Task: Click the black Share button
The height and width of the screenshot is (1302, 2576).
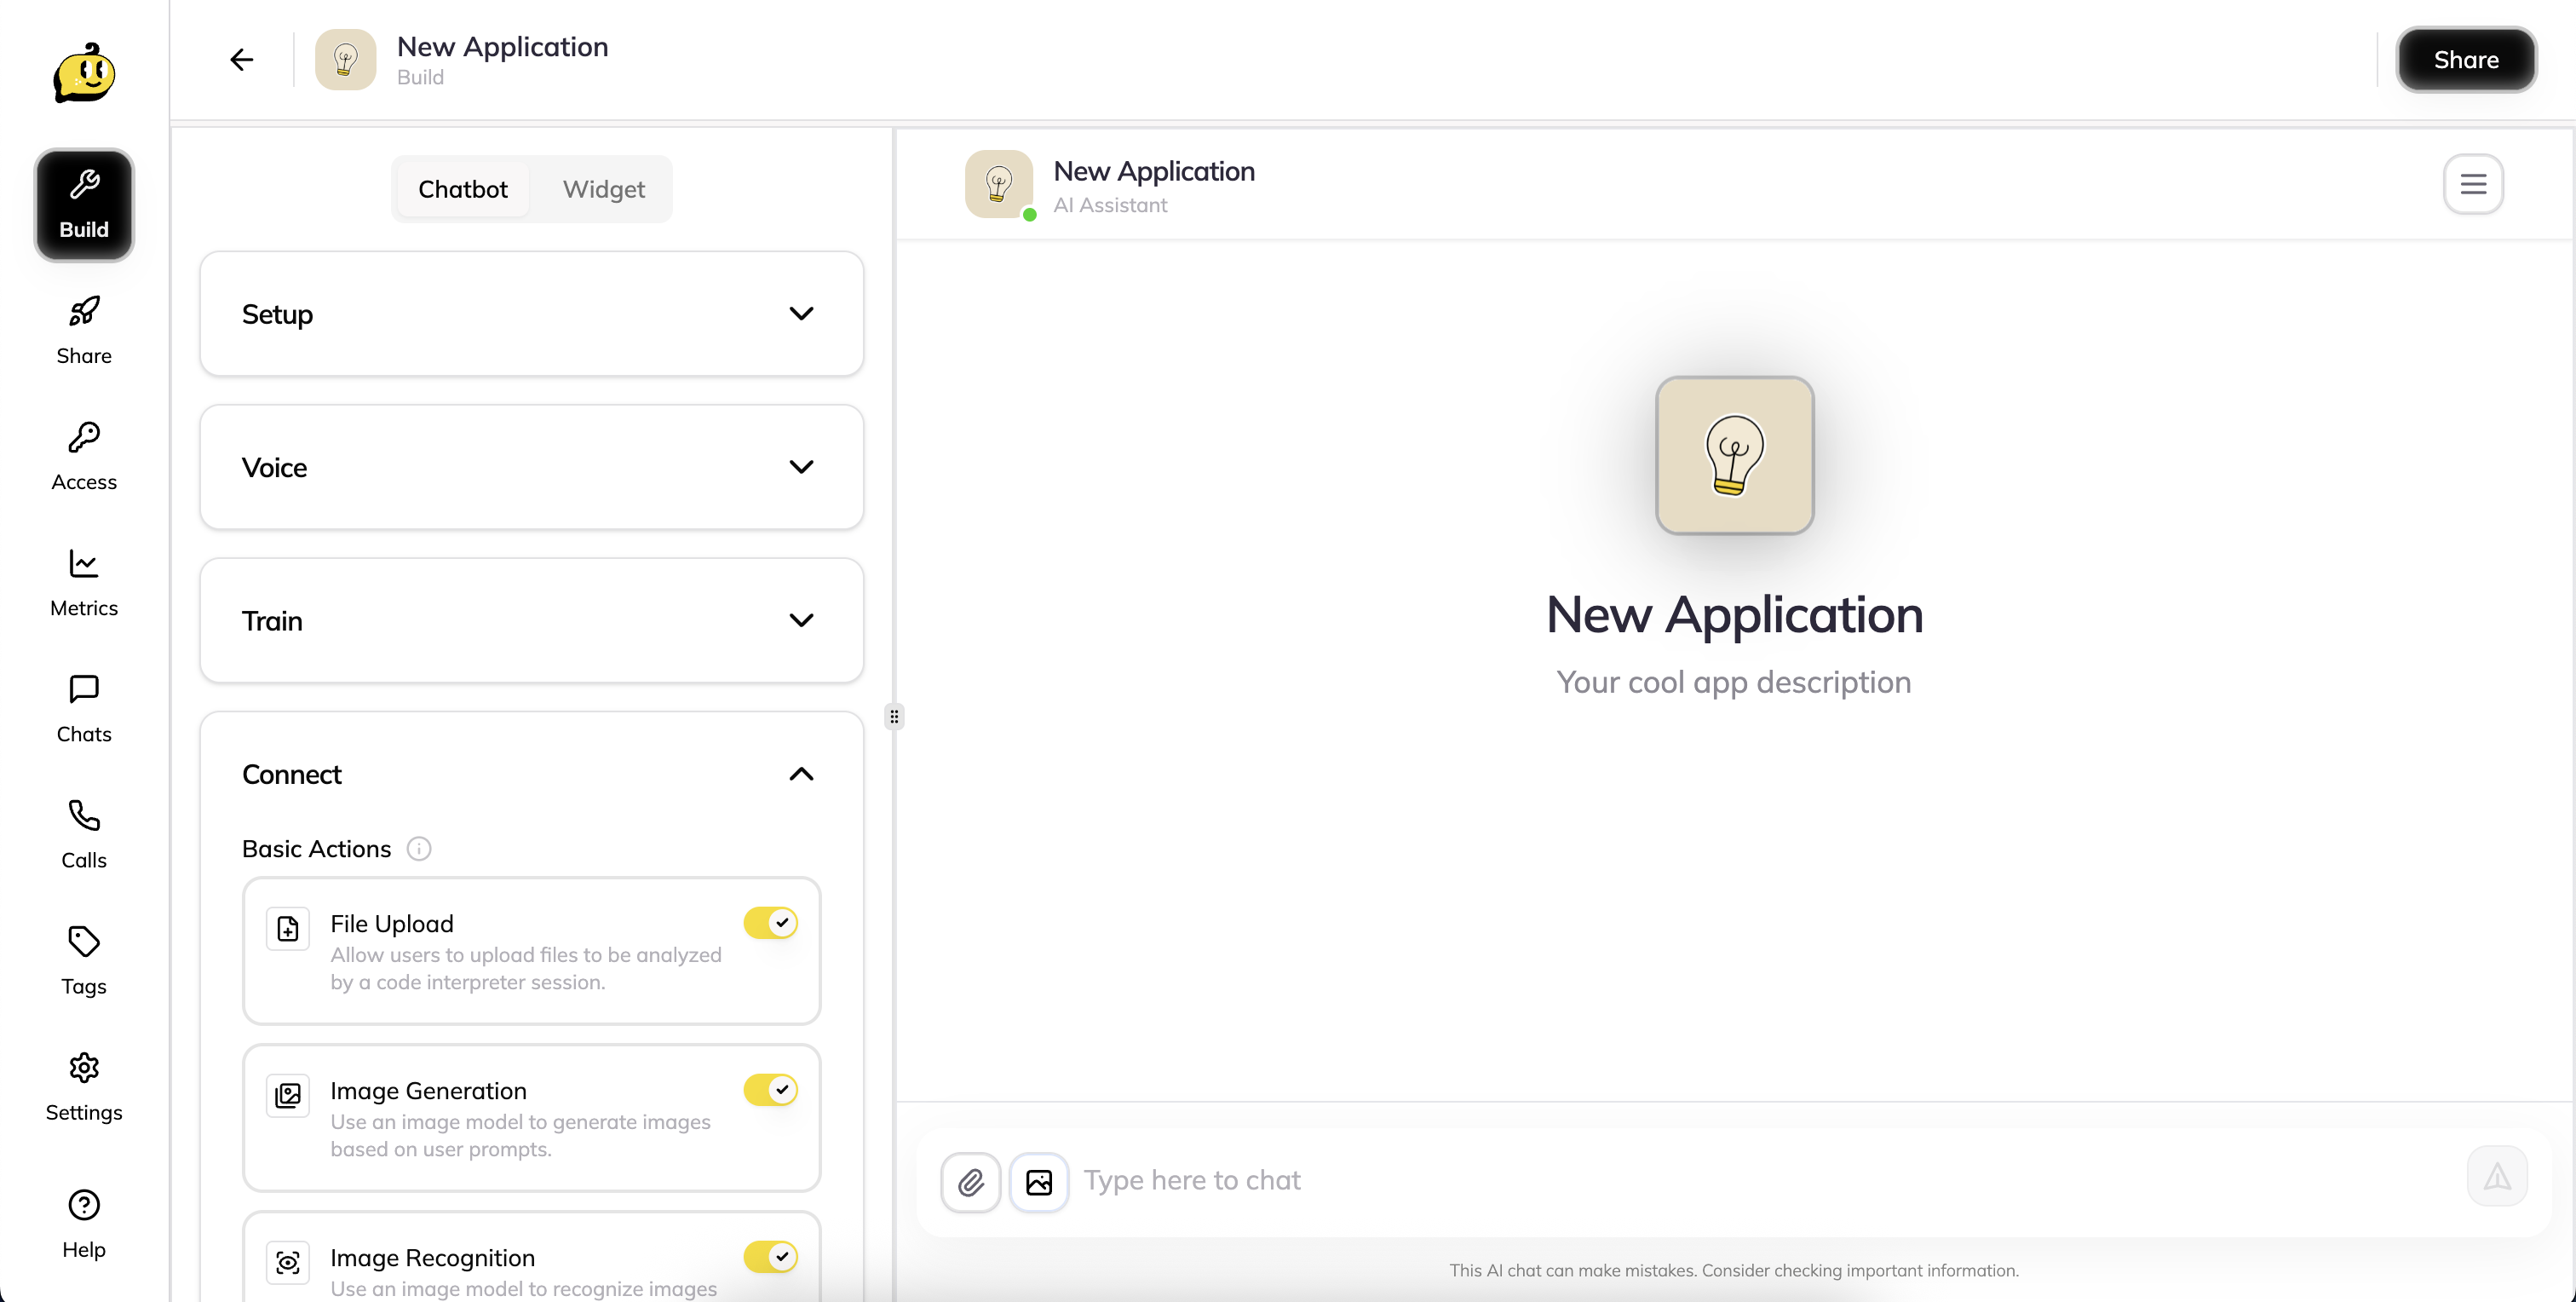Action: coord(2465,60)
